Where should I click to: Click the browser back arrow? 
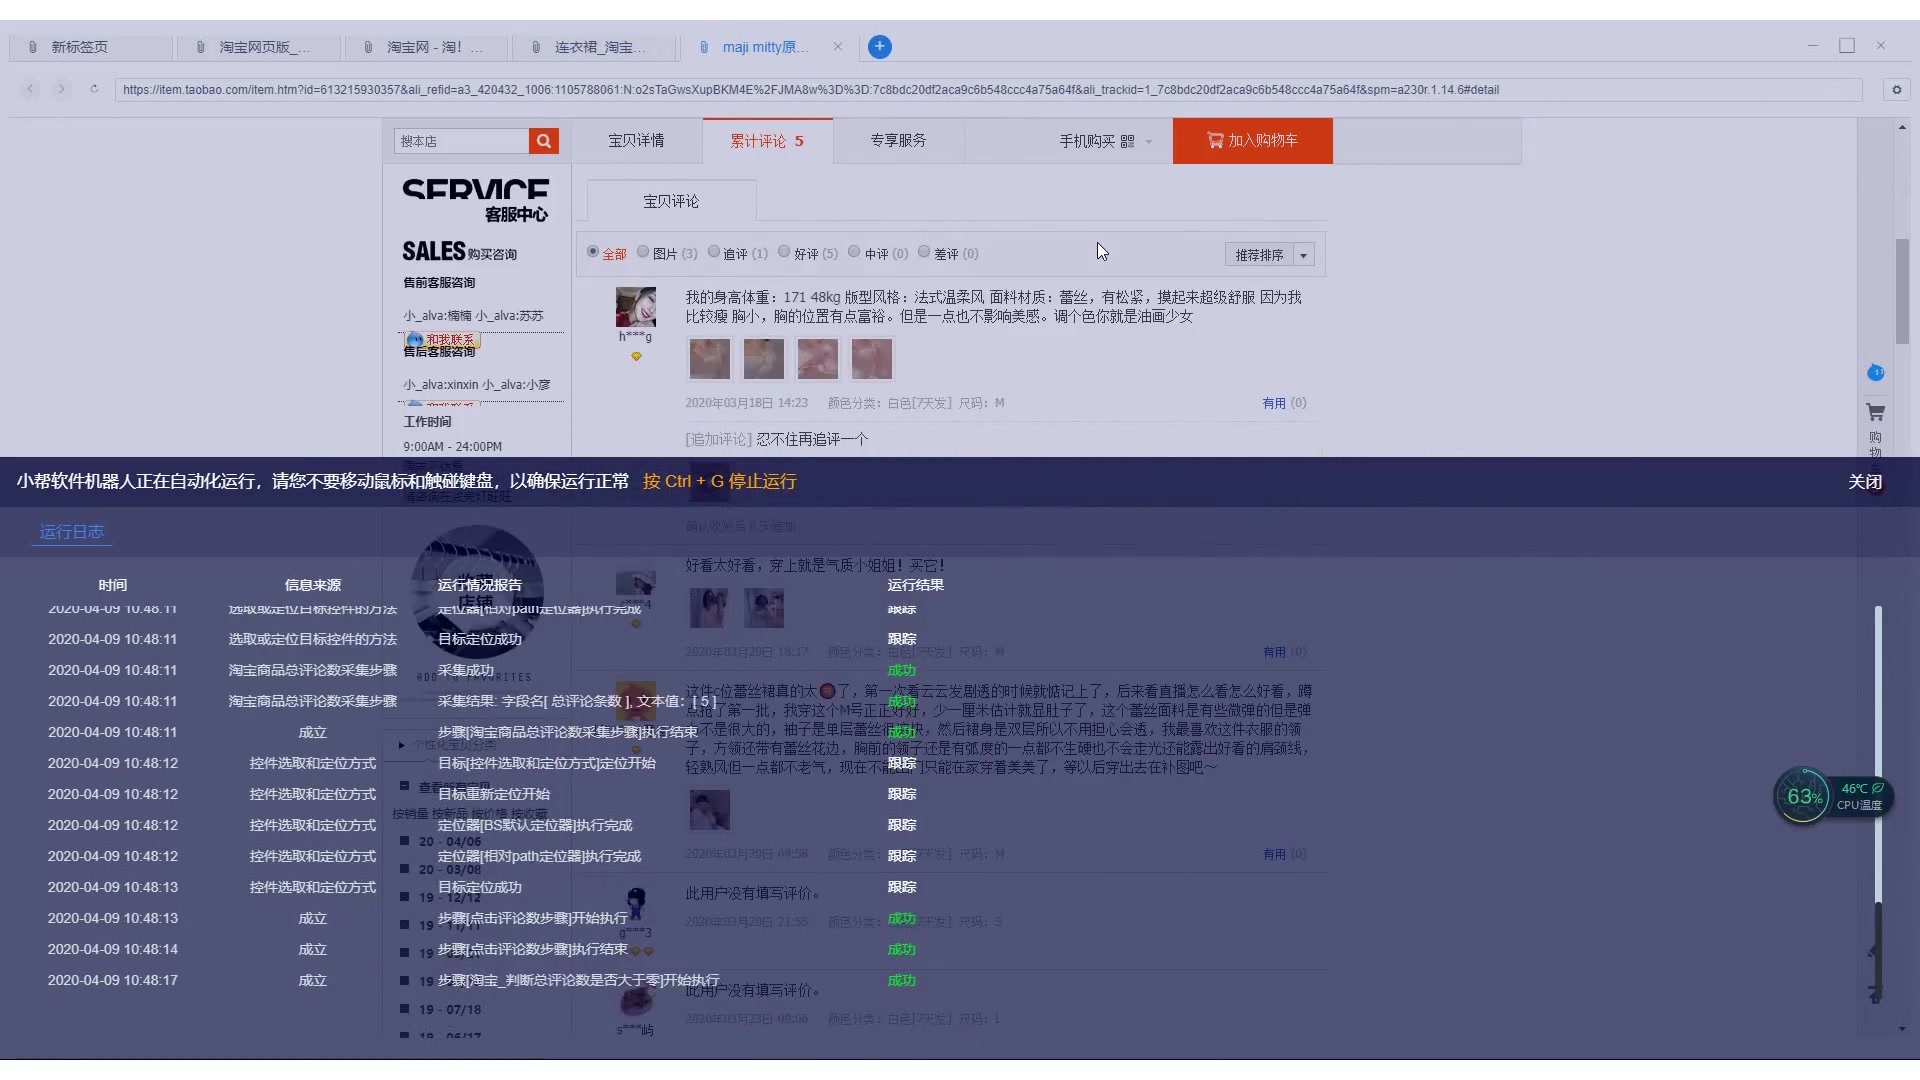(x=30, y=89)
